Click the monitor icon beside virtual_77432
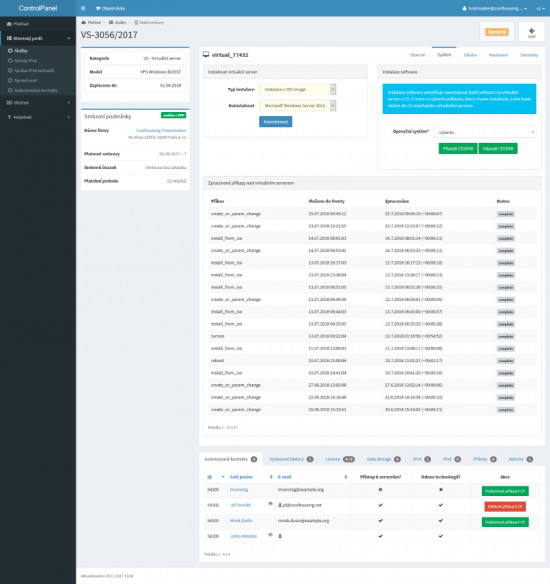 [x=206, y=55]
